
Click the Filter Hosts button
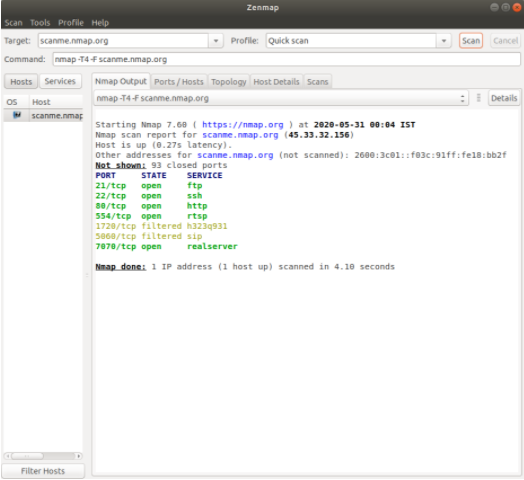coord(43,471)
